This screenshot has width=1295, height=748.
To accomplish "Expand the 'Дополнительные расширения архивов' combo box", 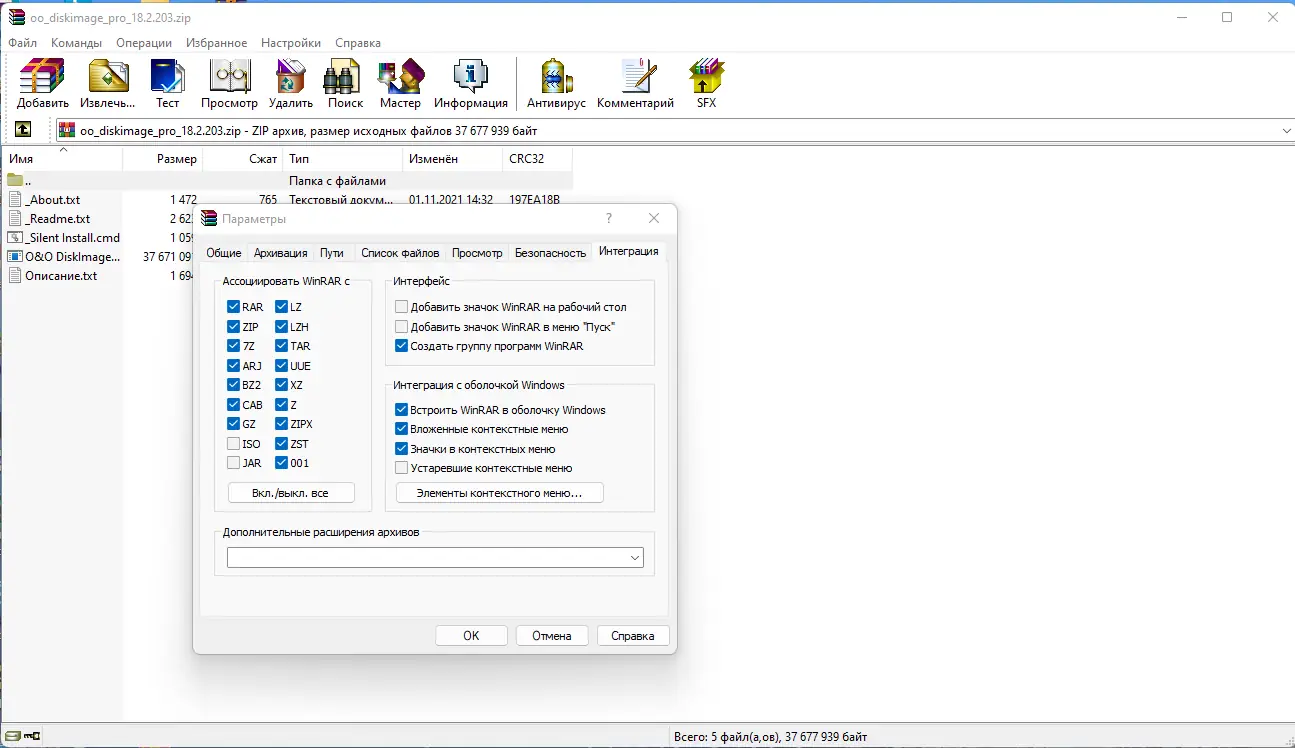I will (x=635, y=558).
